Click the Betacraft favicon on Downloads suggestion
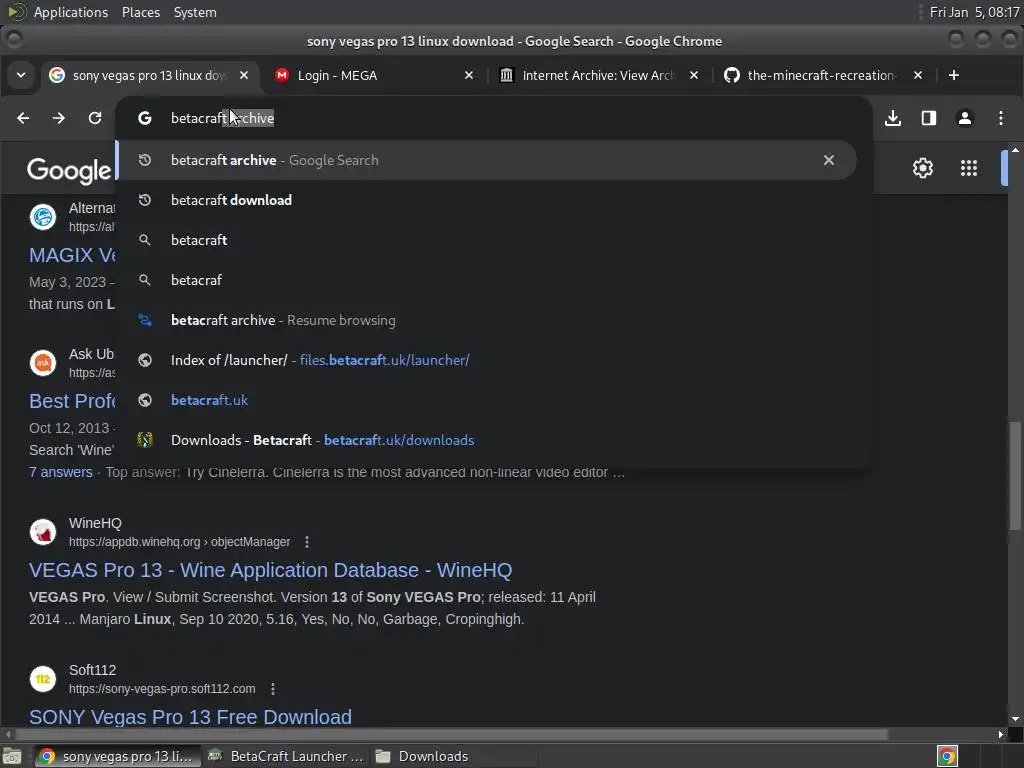This screenshot has height=768, width=1024. [145, 440]
